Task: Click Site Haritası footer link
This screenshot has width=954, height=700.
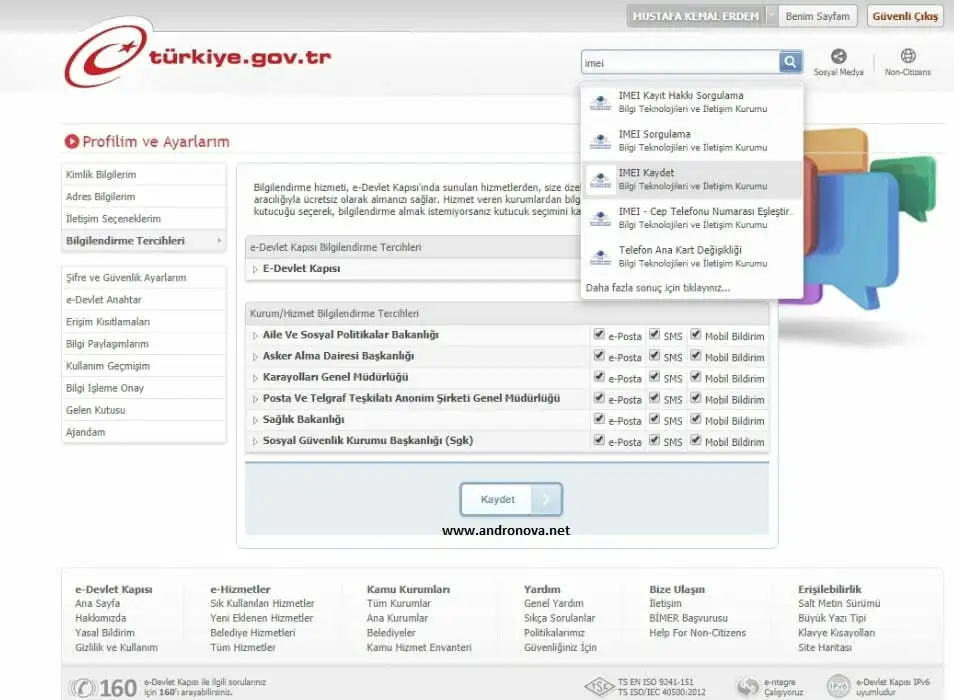Action: pos(824,648)
